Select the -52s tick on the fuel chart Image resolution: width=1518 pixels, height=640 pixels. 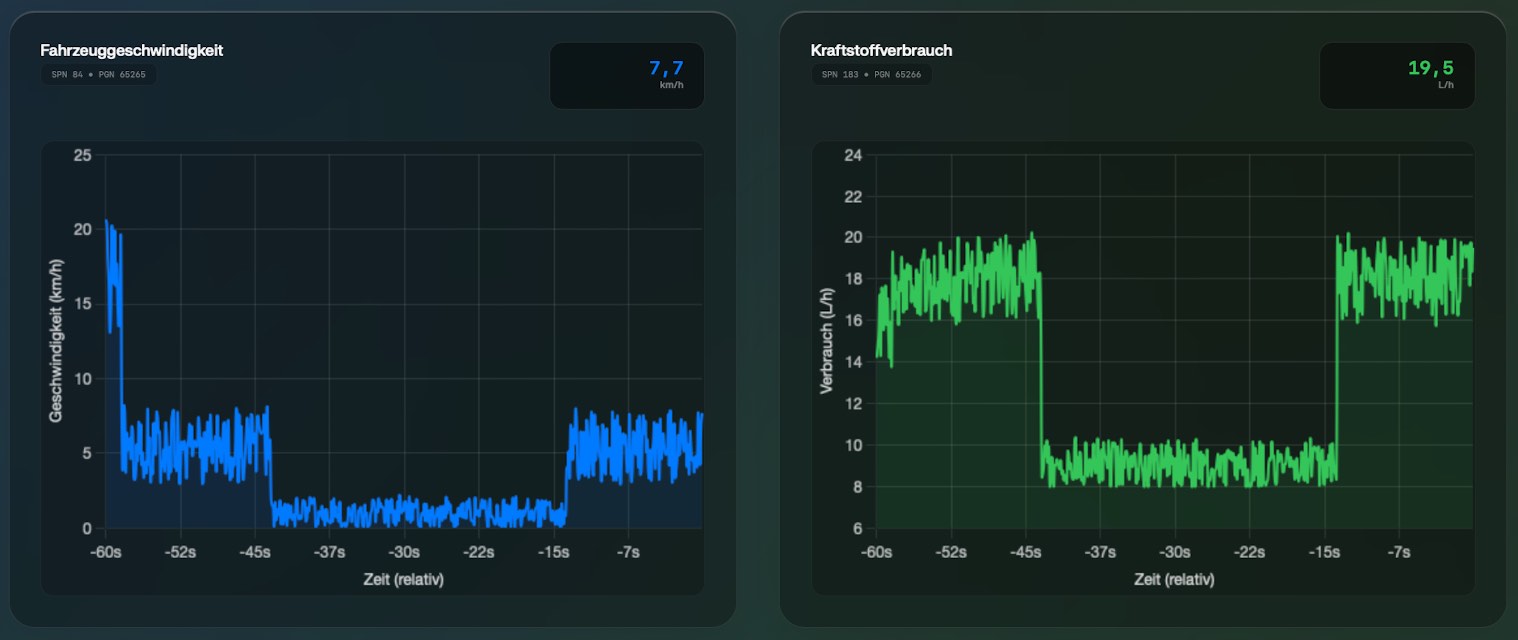(x=951, y=552)
